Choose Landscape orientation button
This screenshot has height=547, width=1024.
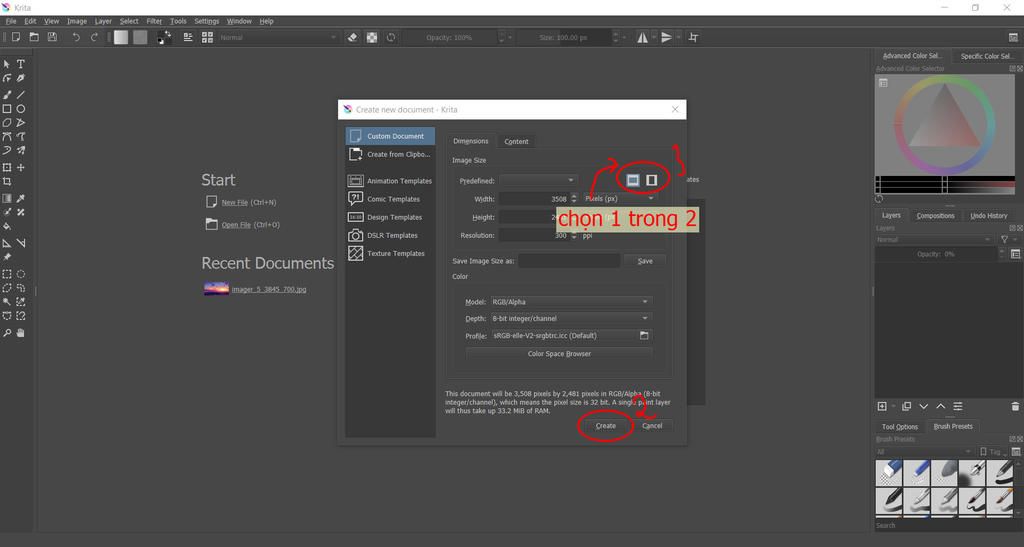click(x=633, y=180)
